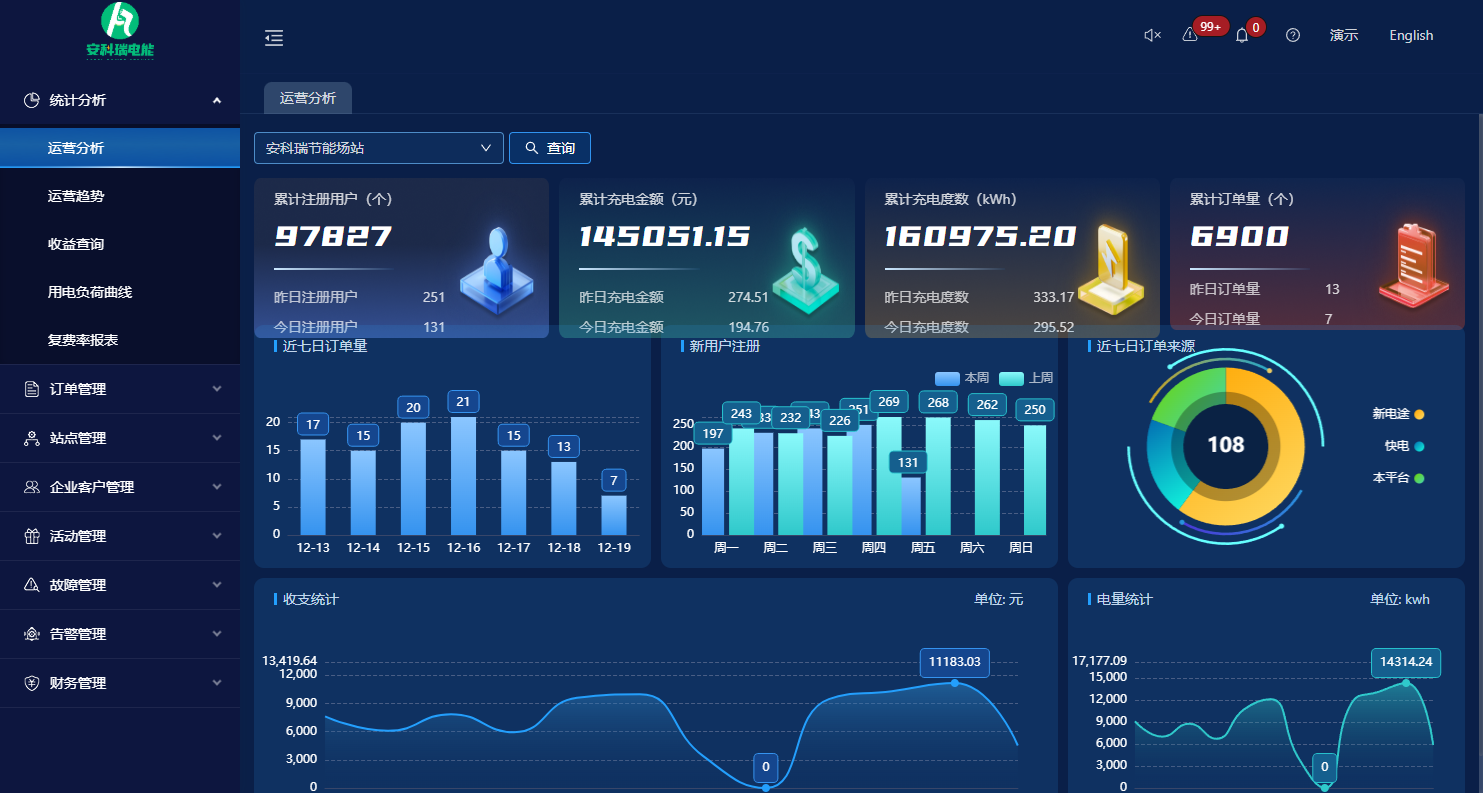Screen dimensions: 1483x793
Task: Open the 安科瑞节能场站 station dropdown
Action: pos(378,148)
